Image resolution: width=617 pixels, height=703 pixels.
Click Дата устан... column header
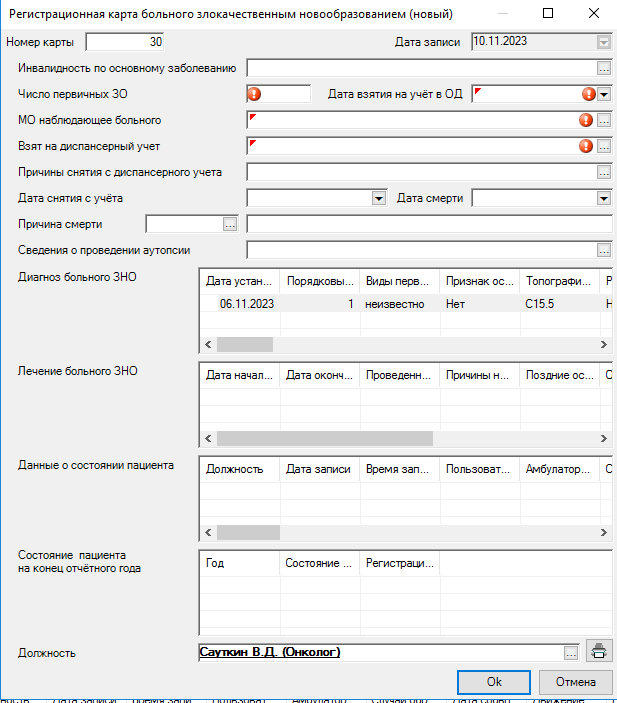tap(239, 281)
